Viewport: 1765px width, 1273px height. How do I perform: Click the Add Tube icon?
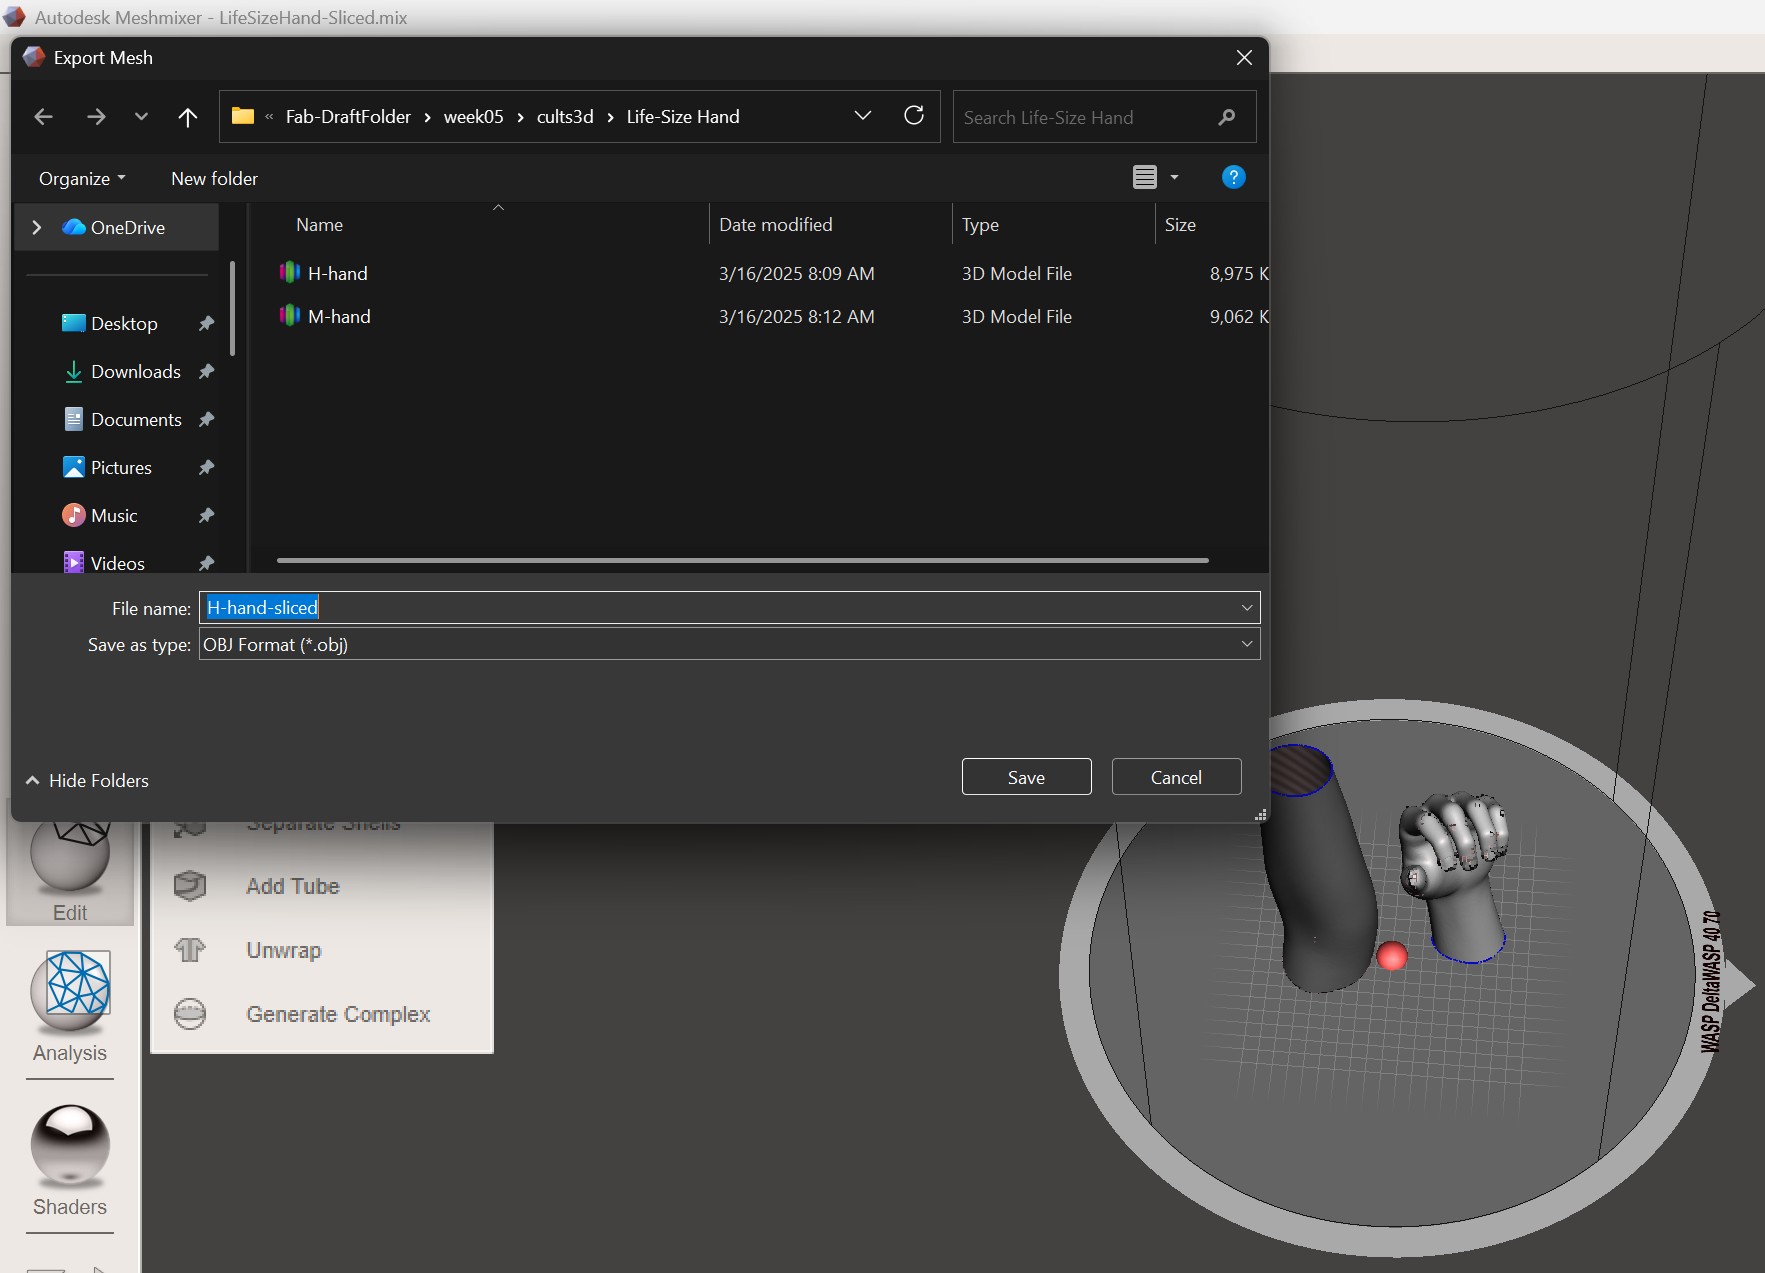tap(190, 885)
